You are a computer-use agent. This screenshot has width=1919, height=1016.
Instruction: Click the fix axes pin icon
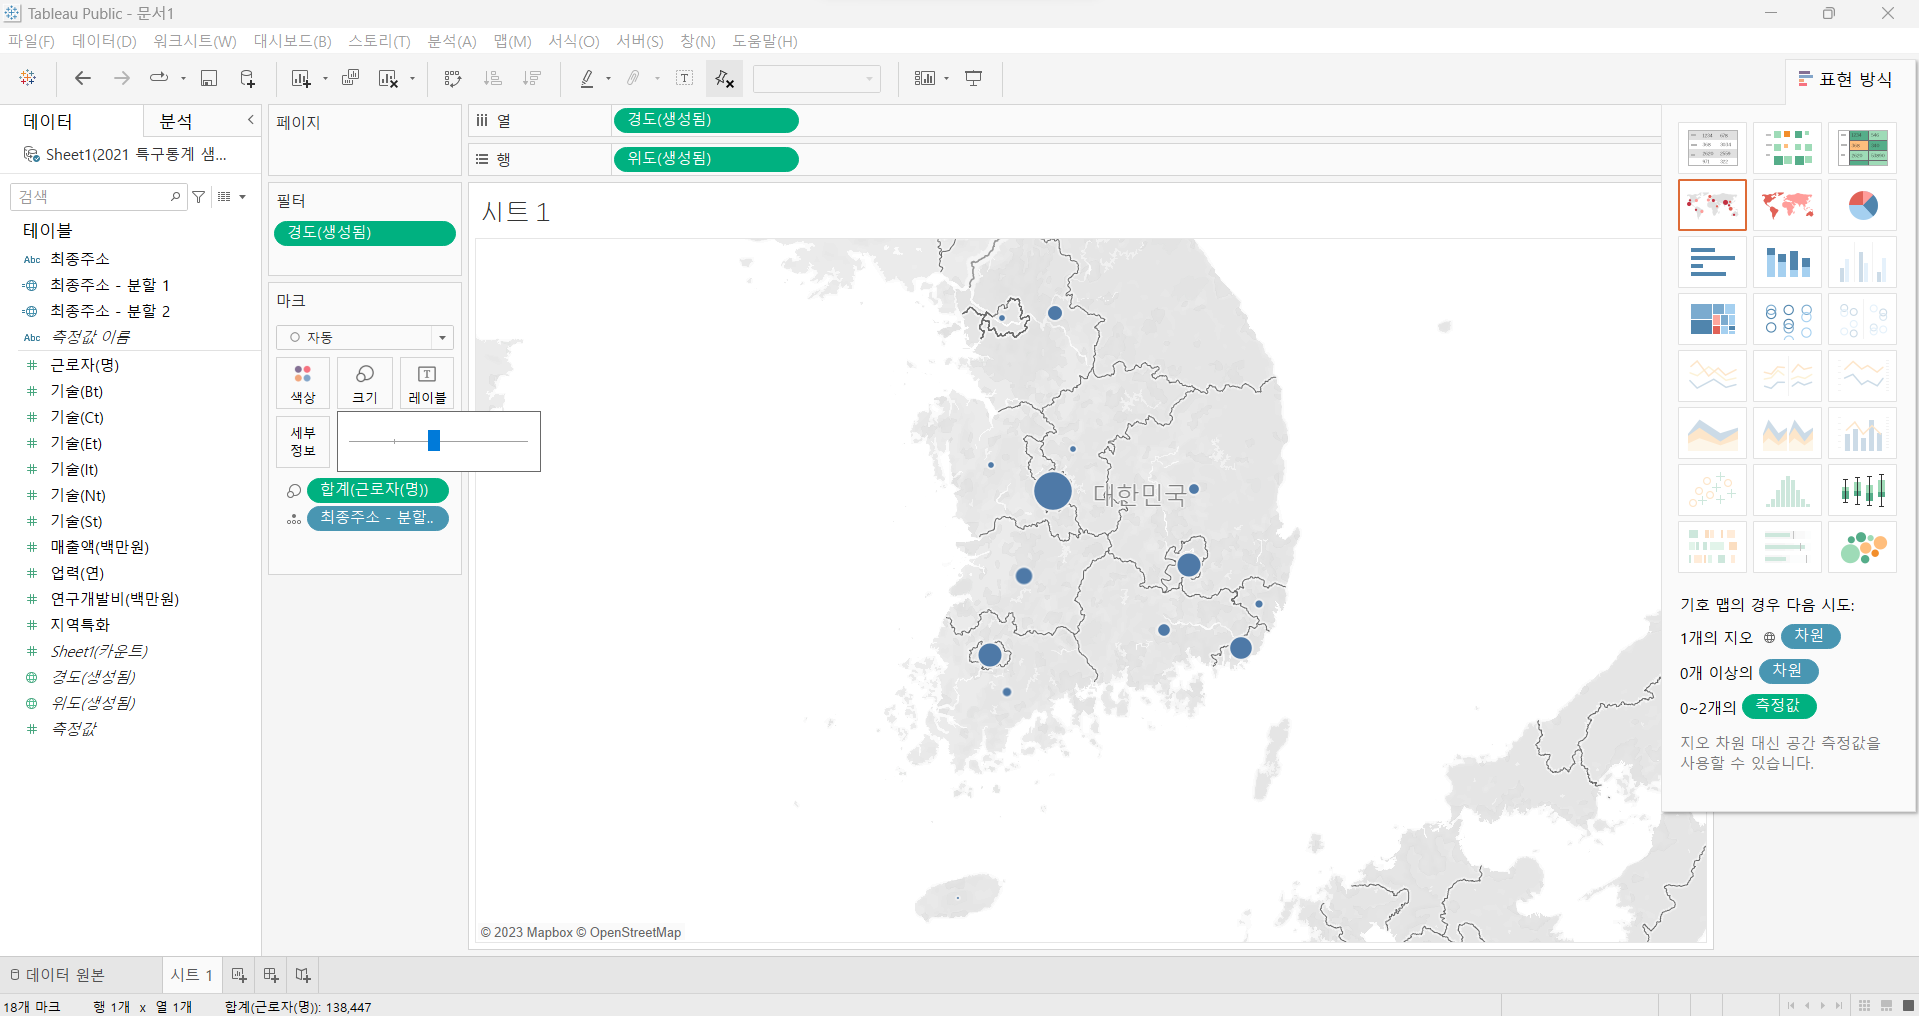tap(725, 78)
